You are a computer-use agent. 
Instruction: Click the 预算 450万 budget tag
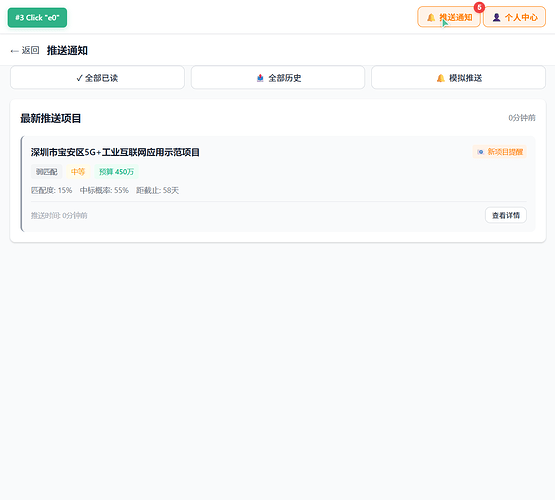[x=116, y=172]
